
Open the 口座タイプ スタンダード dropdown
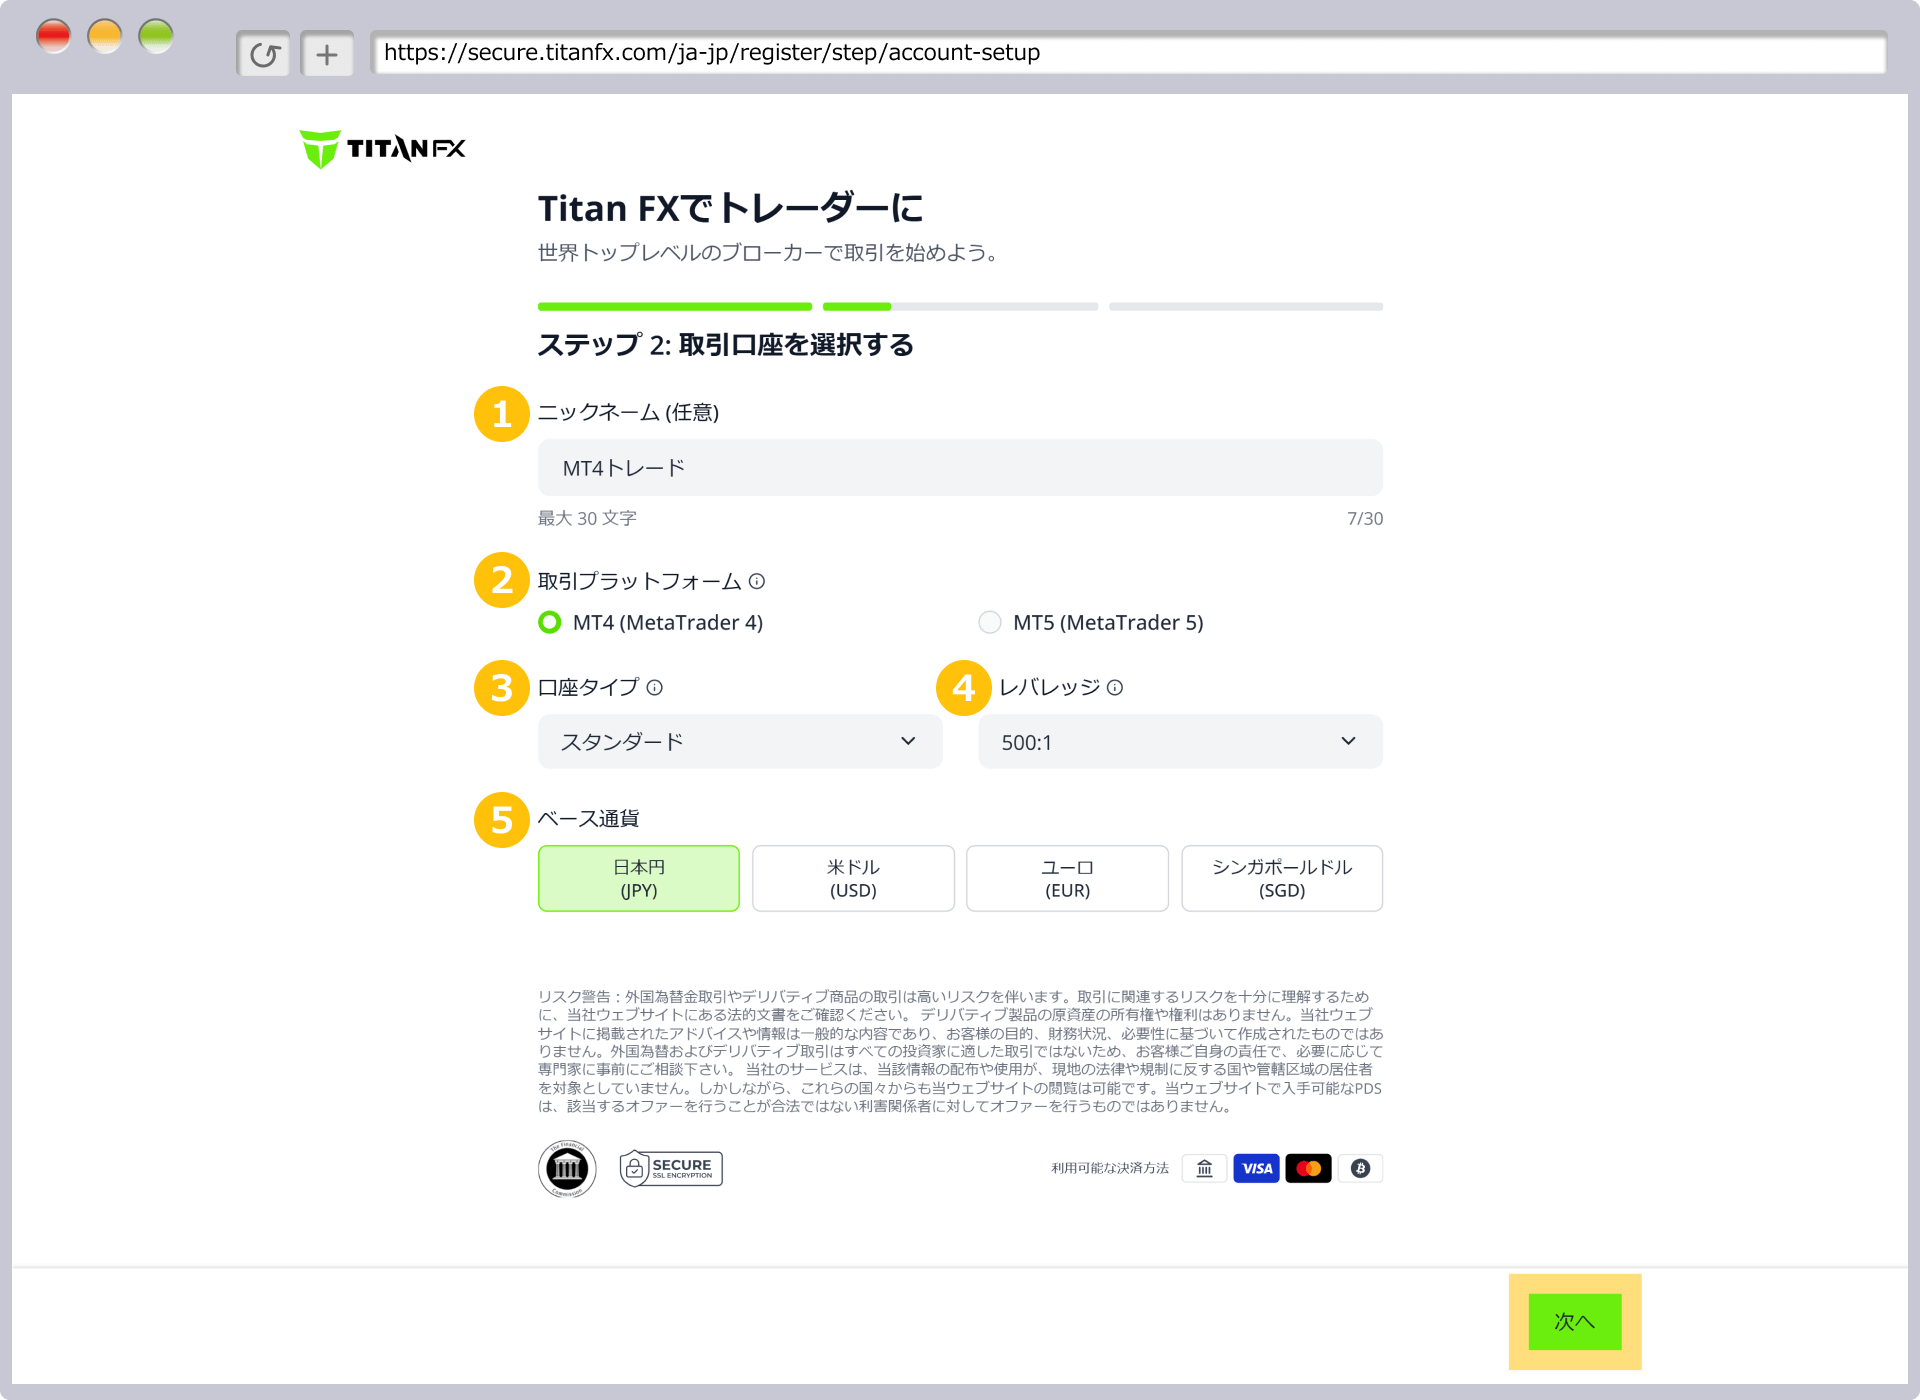(740, 741)
